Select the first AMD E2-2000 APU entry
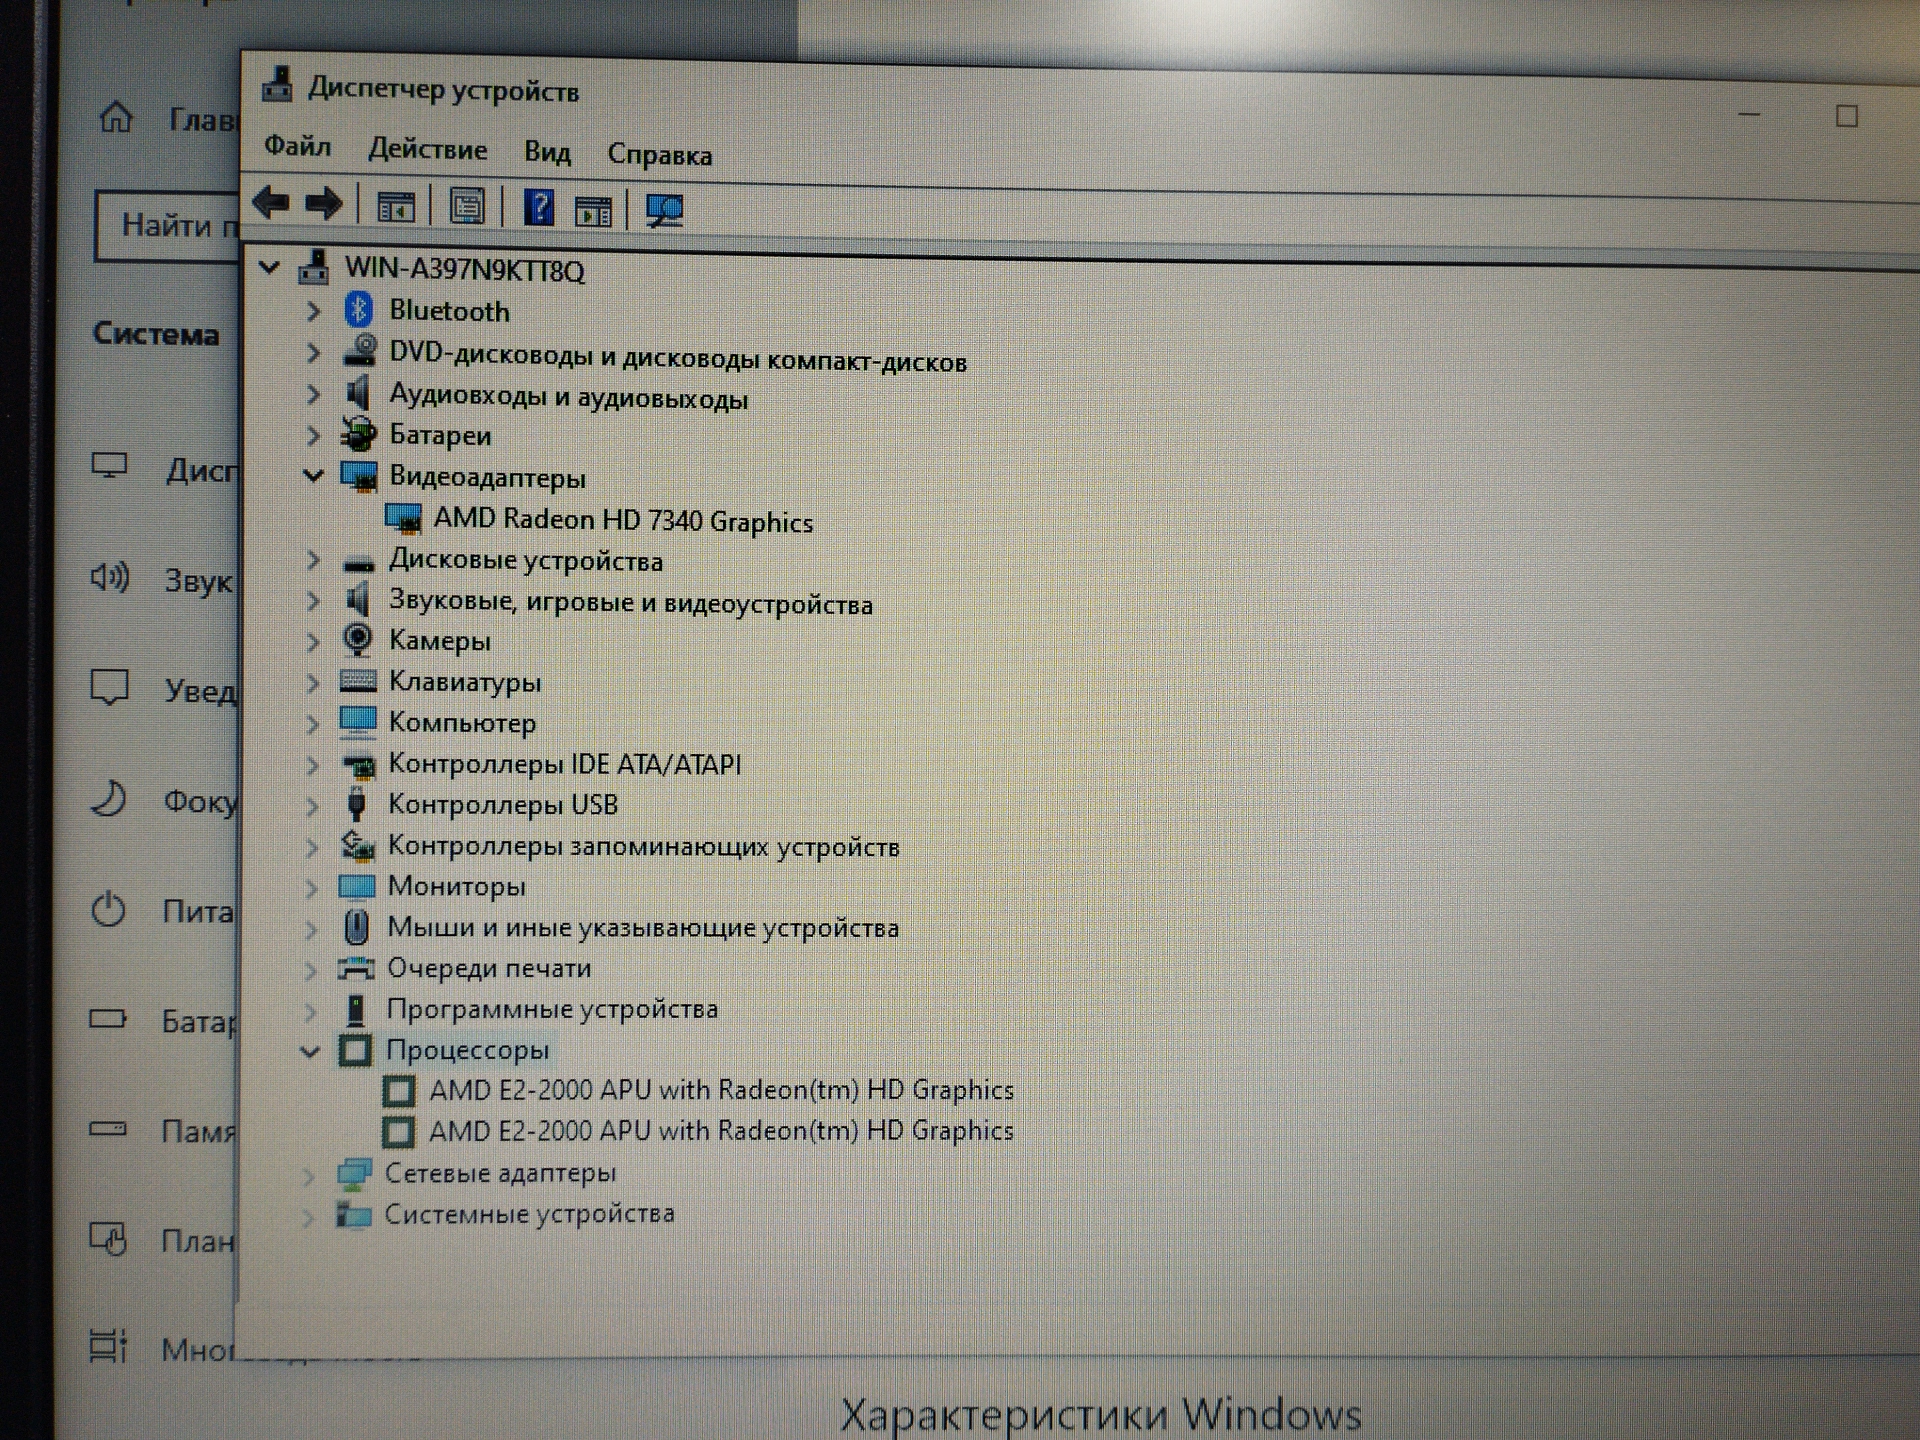This screenshot has width=1920, height=1440. tap(721, 1090)
